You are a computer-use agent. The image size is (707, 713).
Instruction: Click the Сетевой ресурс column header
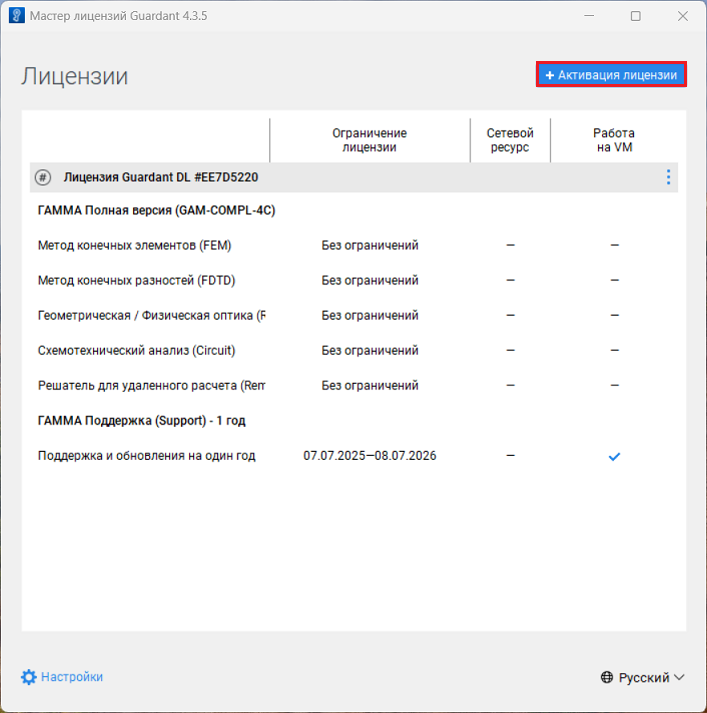point(510,140)
